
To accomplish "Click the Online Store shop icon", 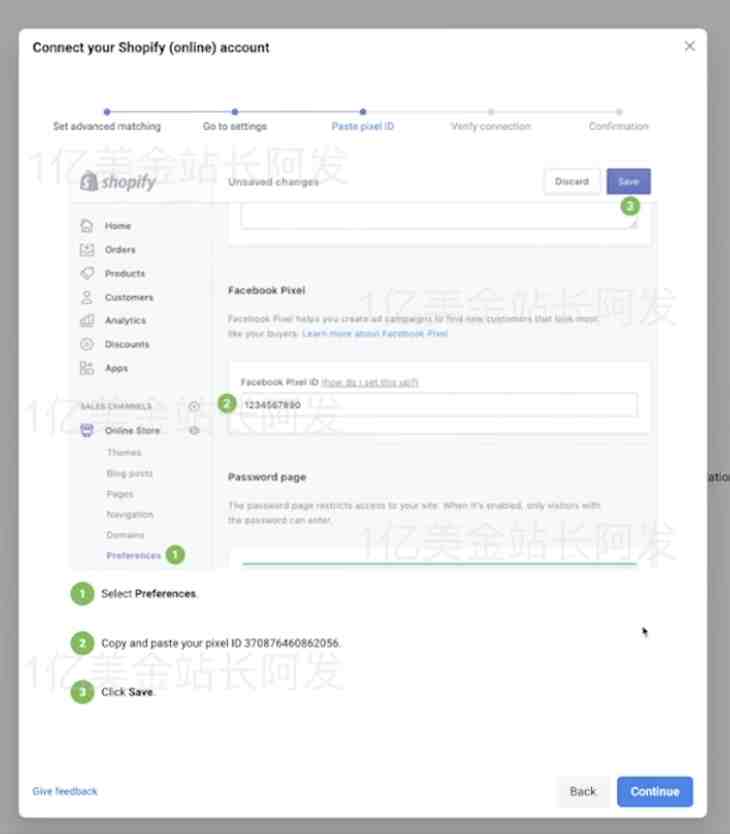I will point(87,430).
